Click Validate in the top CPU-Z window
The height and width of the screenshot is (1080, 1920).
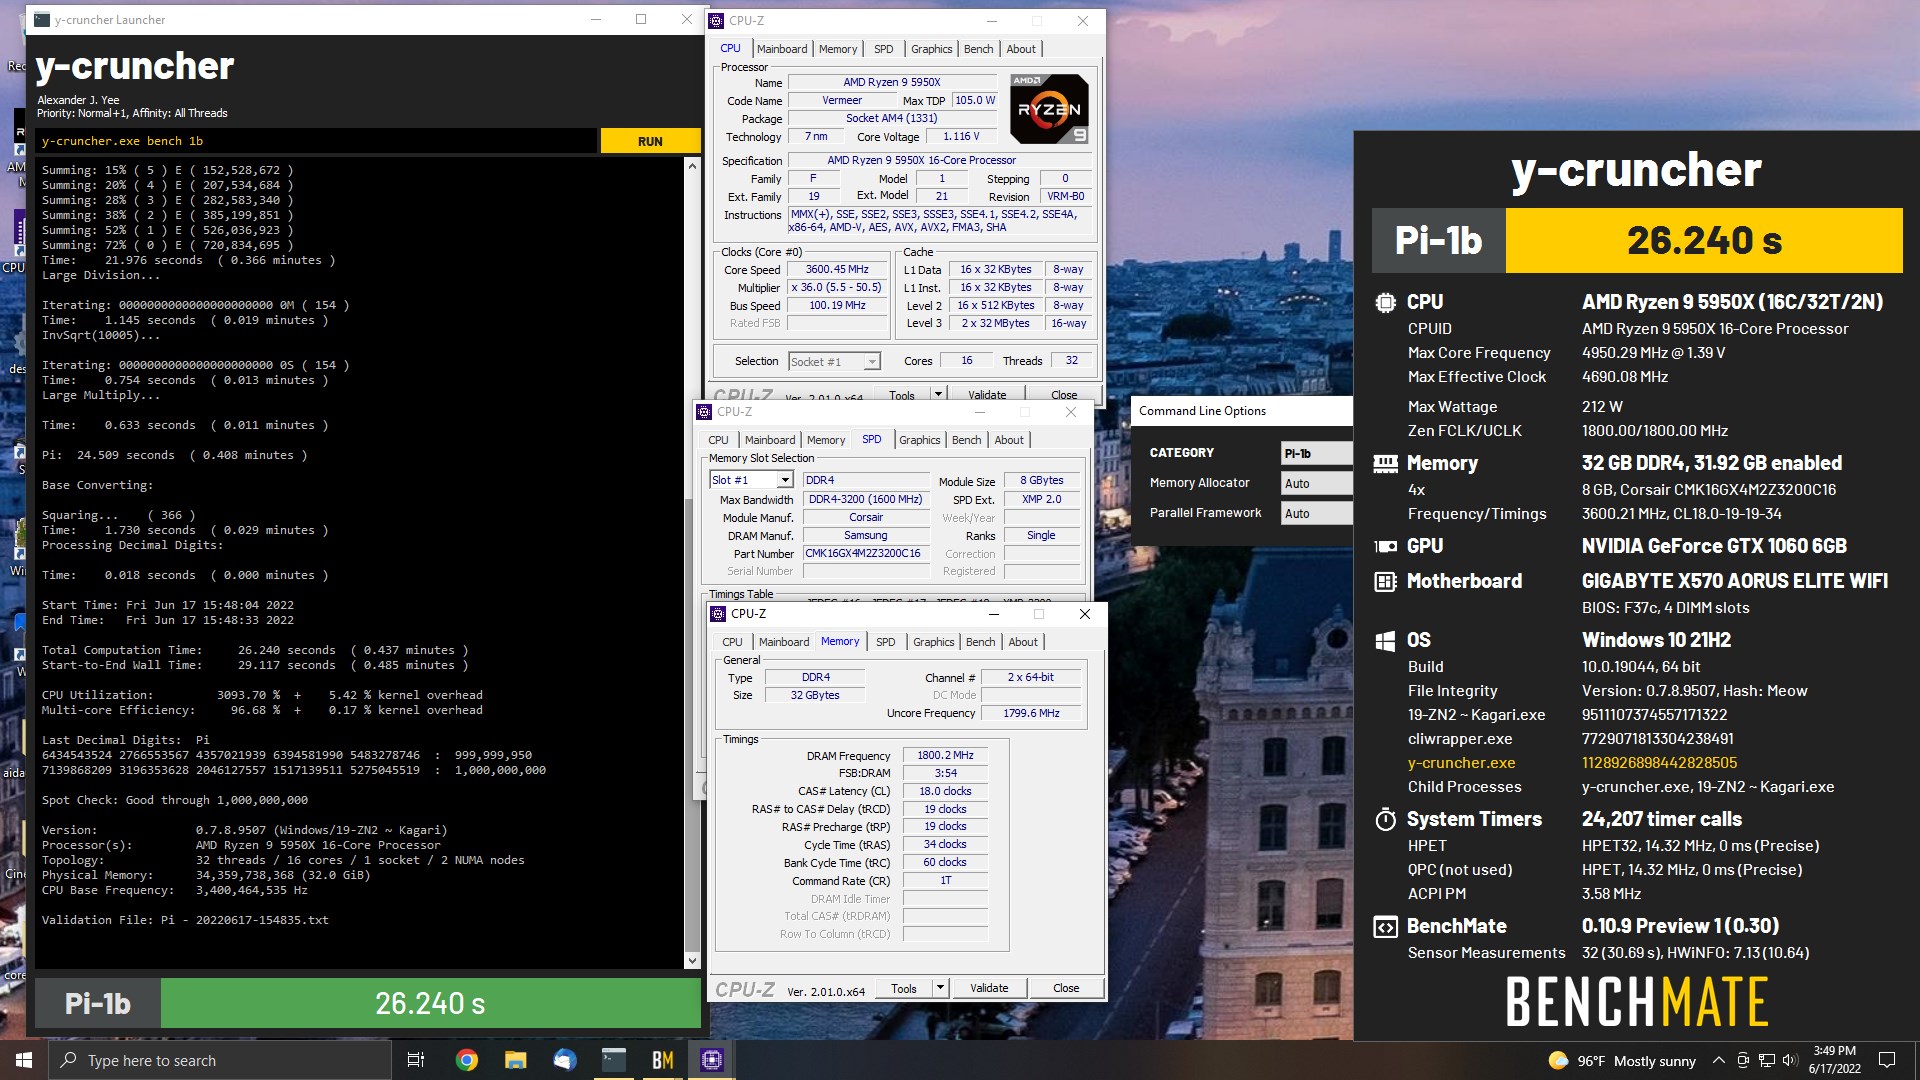click(987, 395)
